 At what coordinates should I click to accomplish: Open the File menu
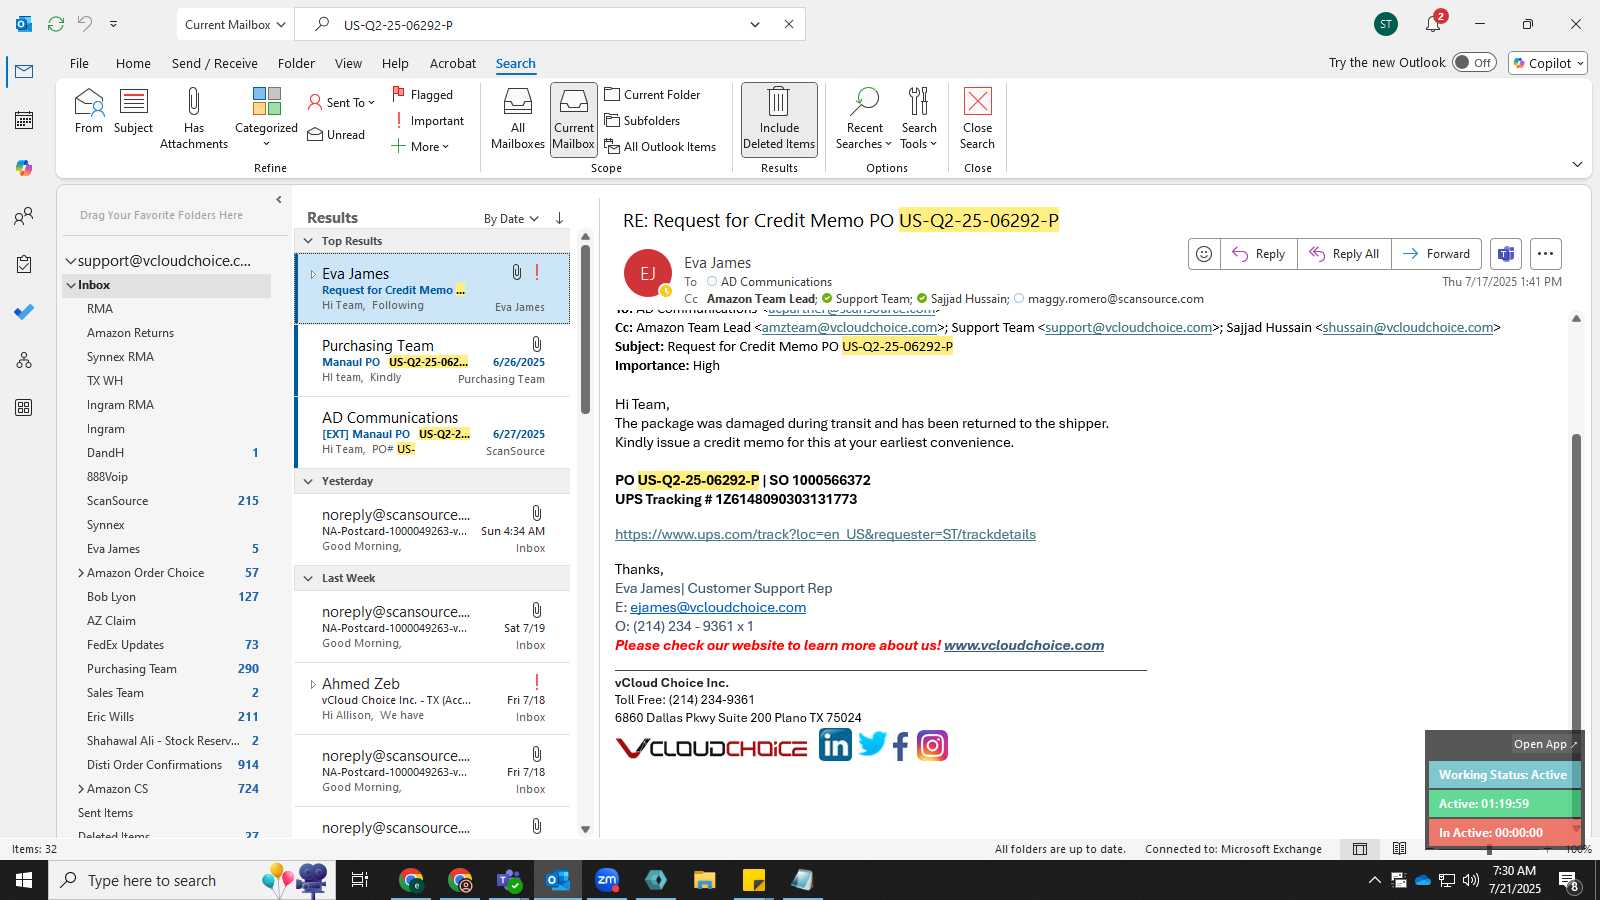click(x=79, y=63)
